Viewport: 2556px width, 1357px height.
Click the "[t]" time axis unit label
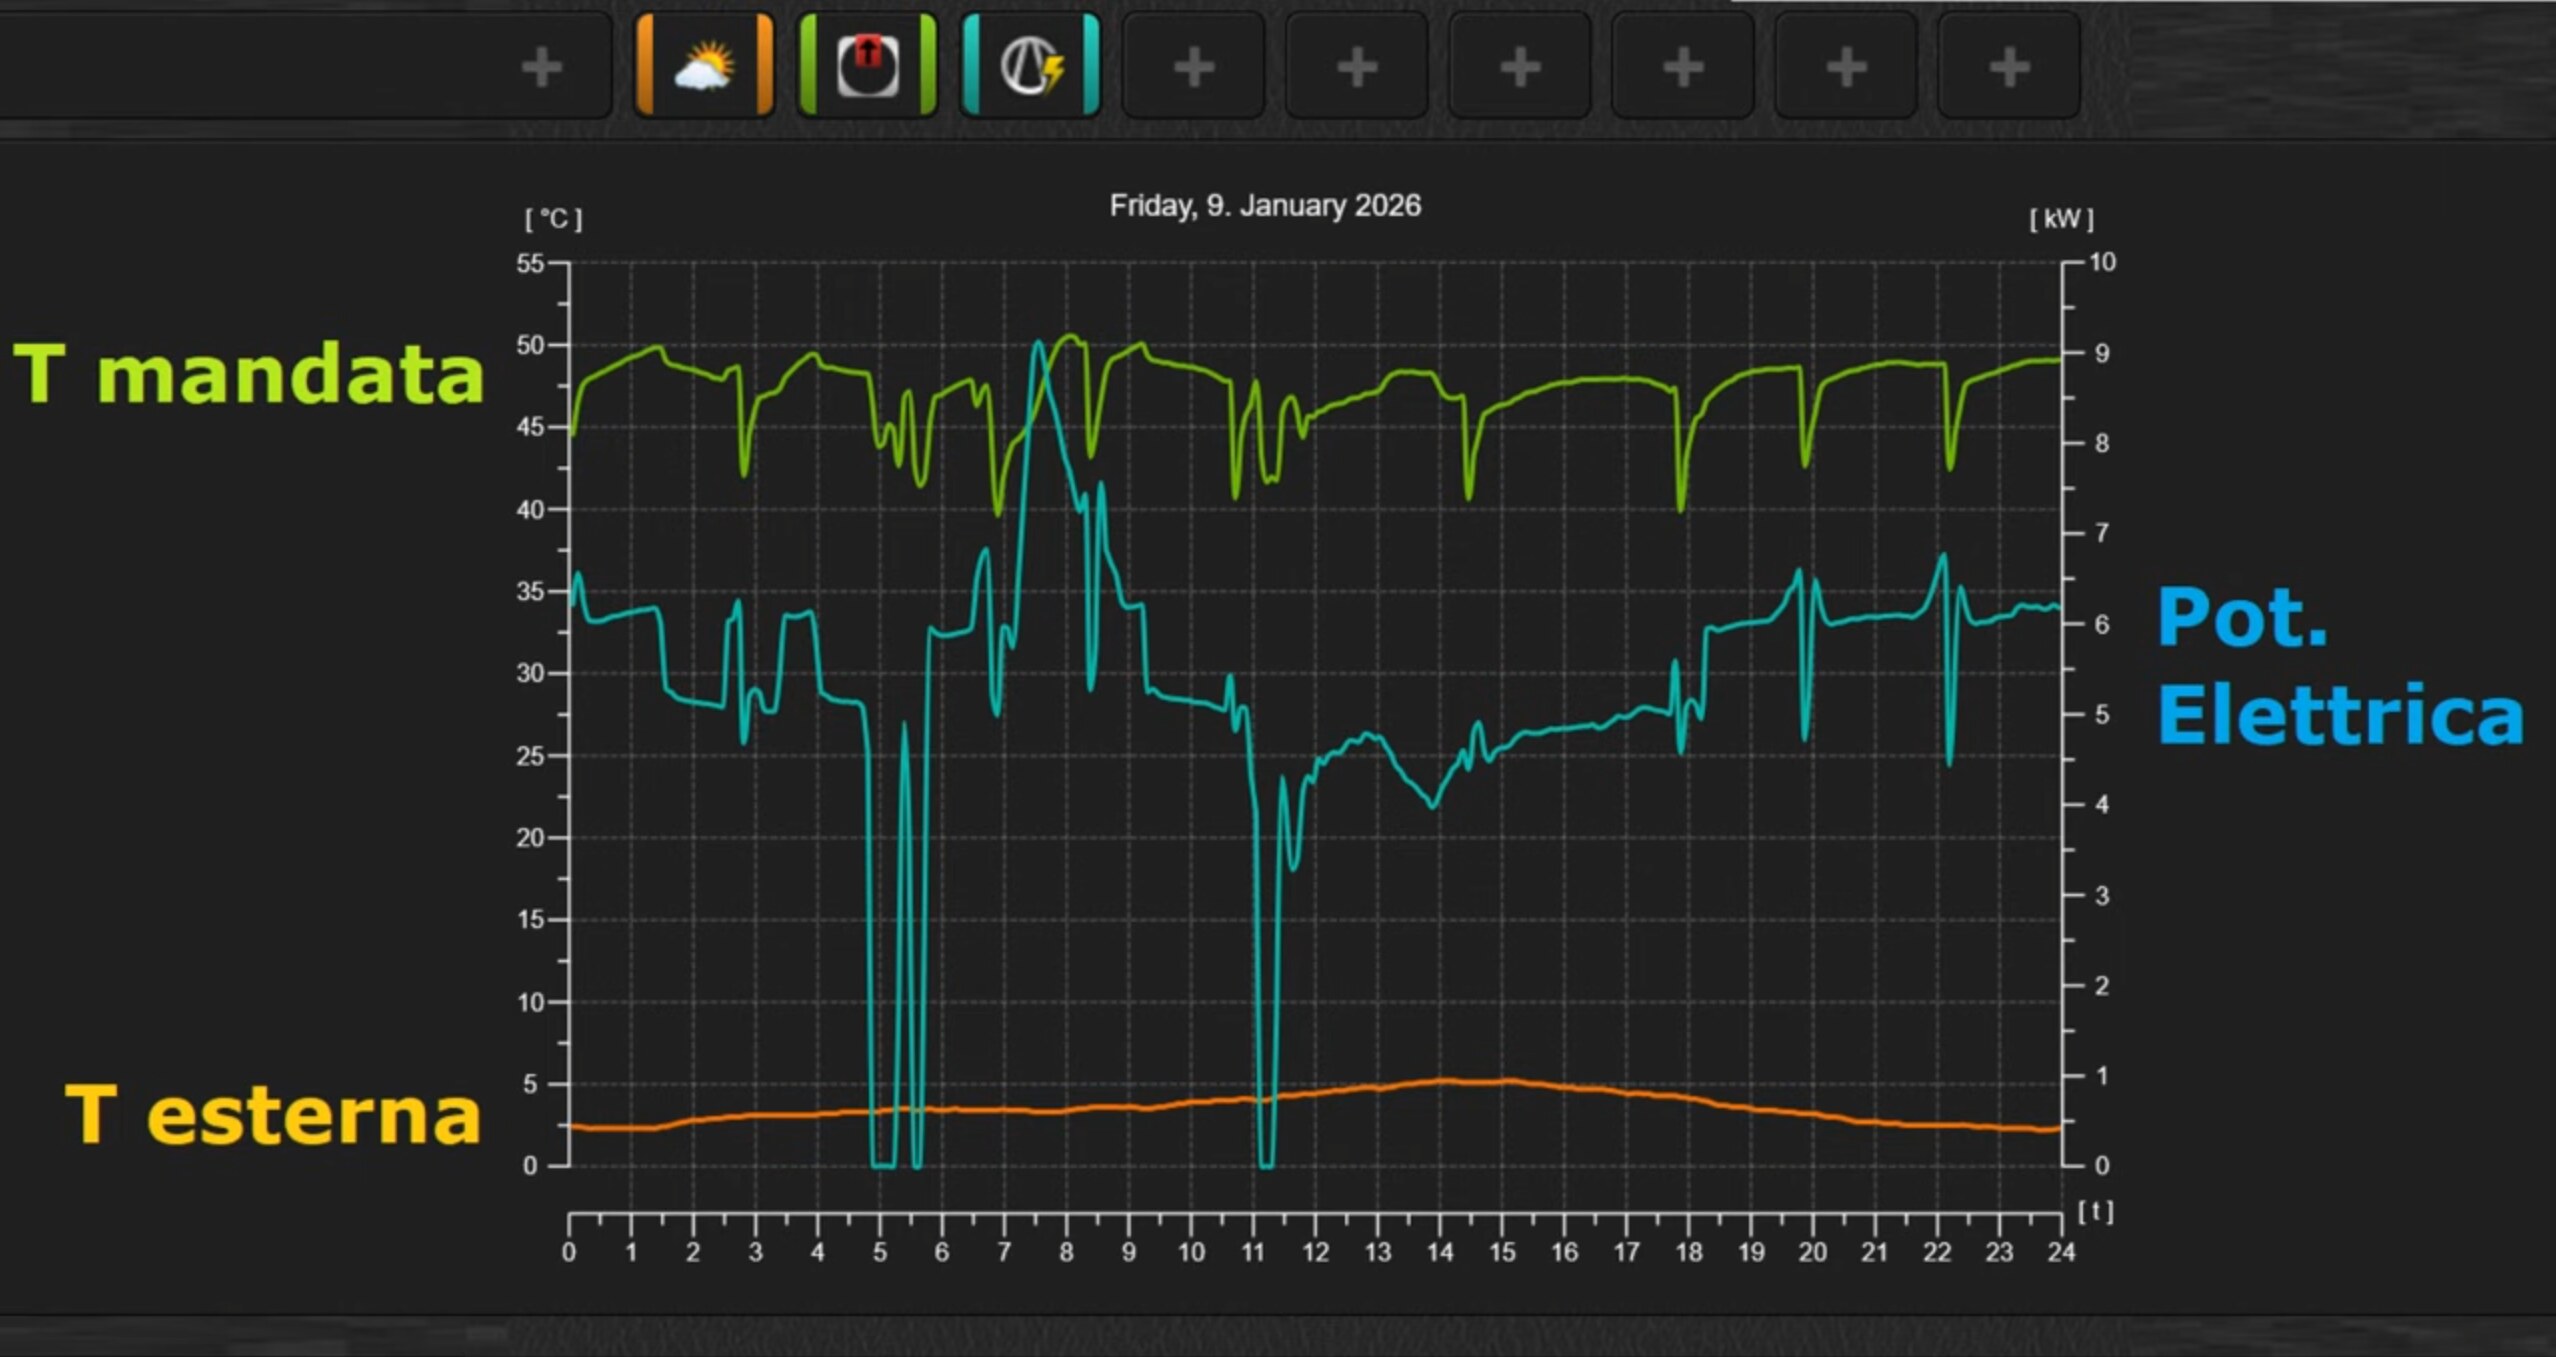(x=2095, y=1211)
